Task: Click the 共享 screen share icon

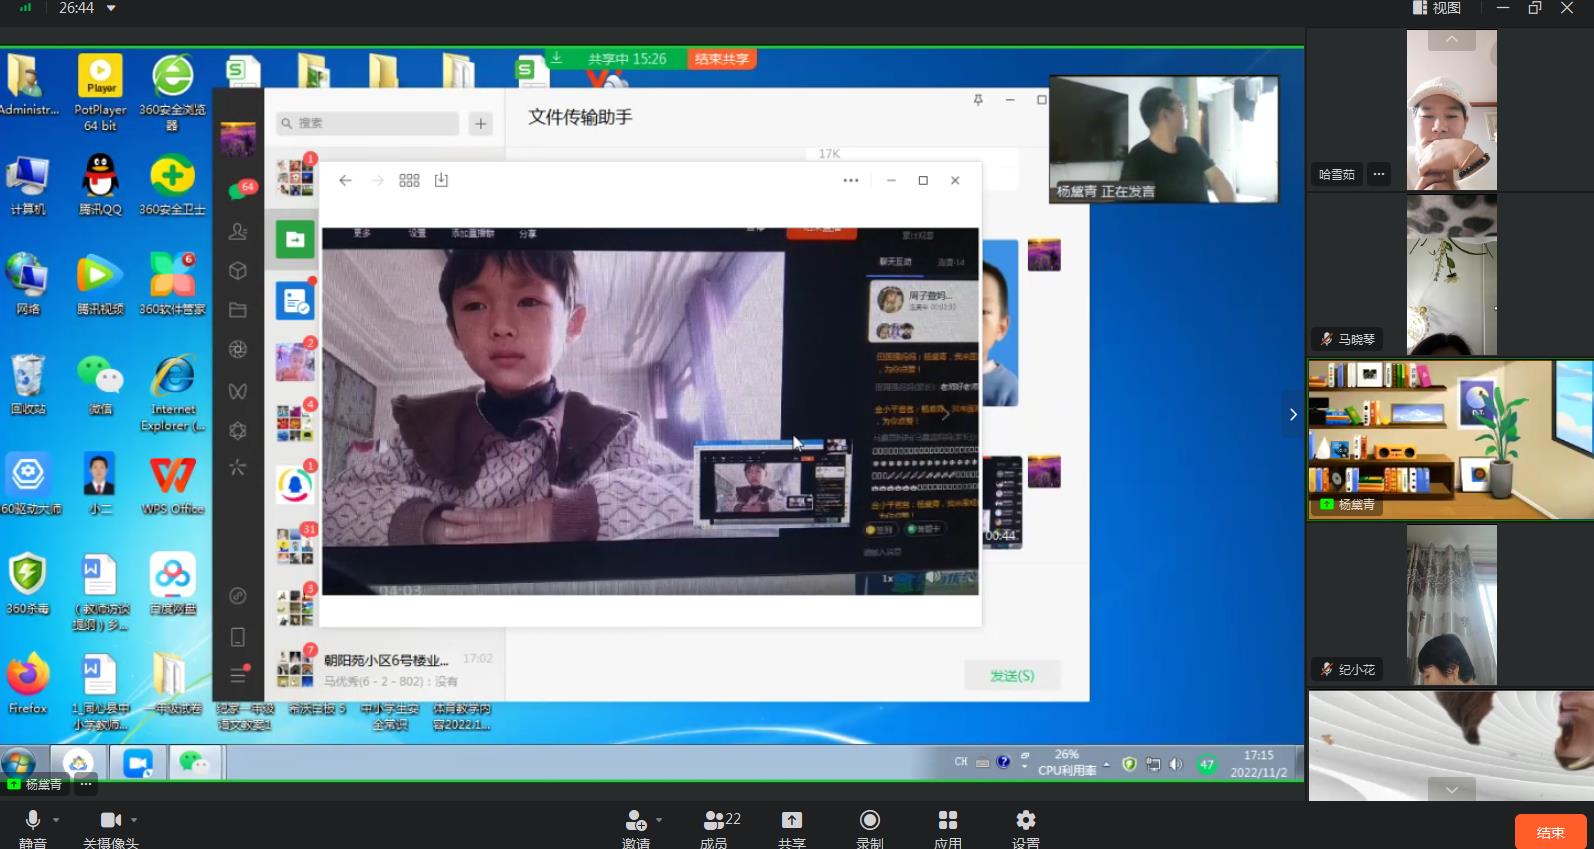Action: (x=791, y=821)
